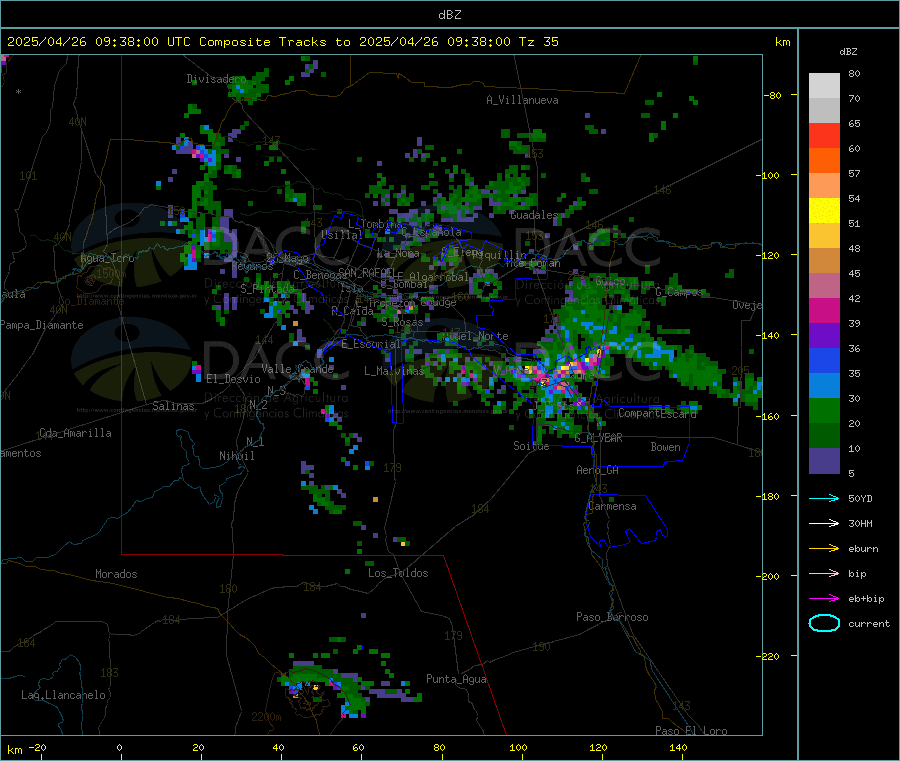900x761 pixels.
Task: Click the CompartEscard place label
Action: [657, 413]
